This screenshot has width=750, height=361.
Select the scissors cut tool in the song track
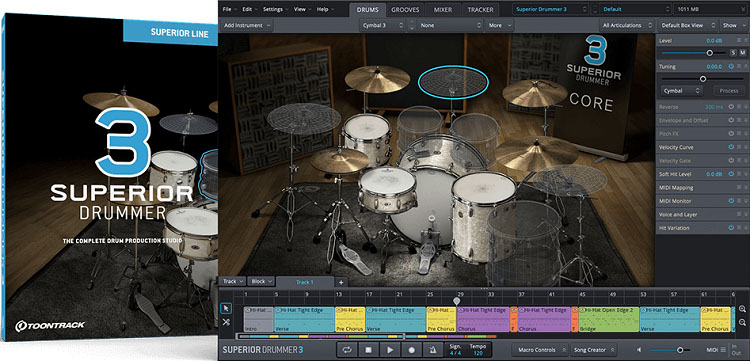click(226, 322)
